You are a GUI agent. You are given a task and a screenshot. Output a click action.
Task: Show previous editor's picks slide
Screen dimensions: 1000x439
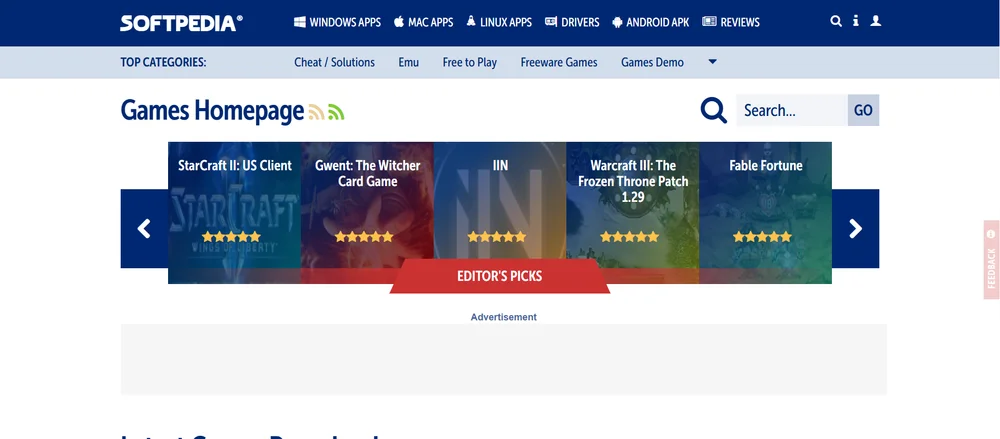[x=144, y=228]
